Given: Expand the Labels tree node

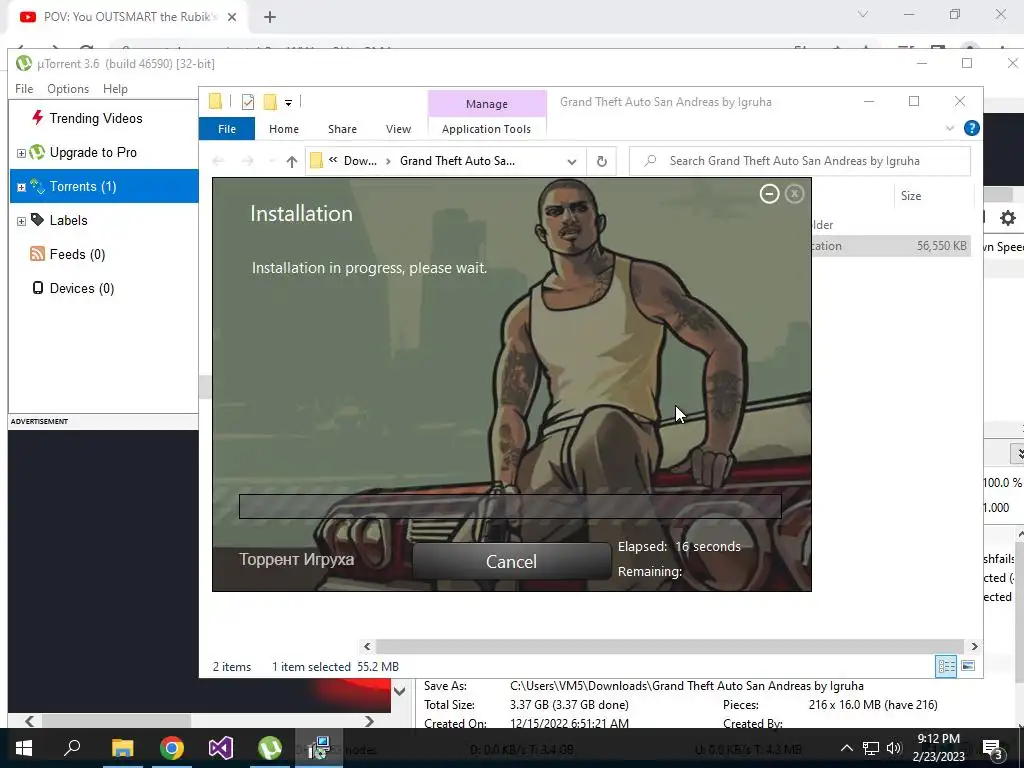Looking at the screenshot, I should coord(21,221).
